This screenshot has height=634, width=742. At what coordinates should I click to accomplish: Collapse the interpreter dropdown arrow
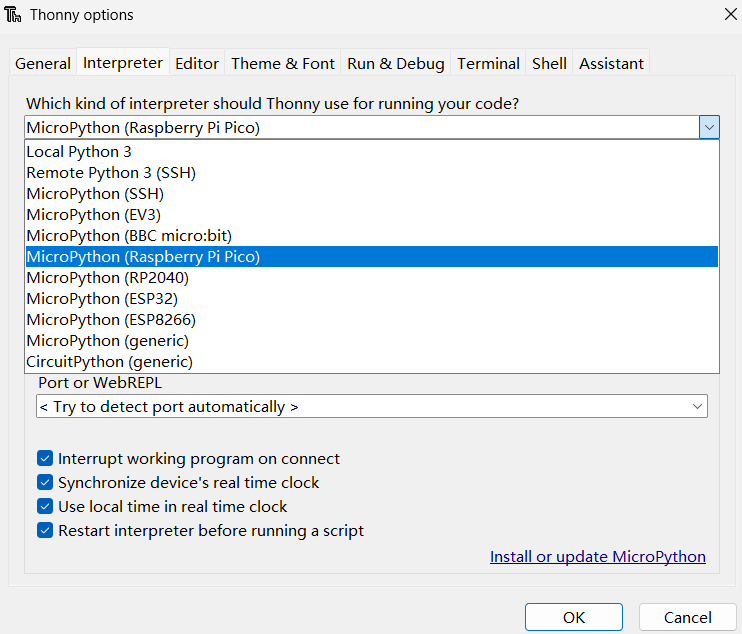[708, 127]
